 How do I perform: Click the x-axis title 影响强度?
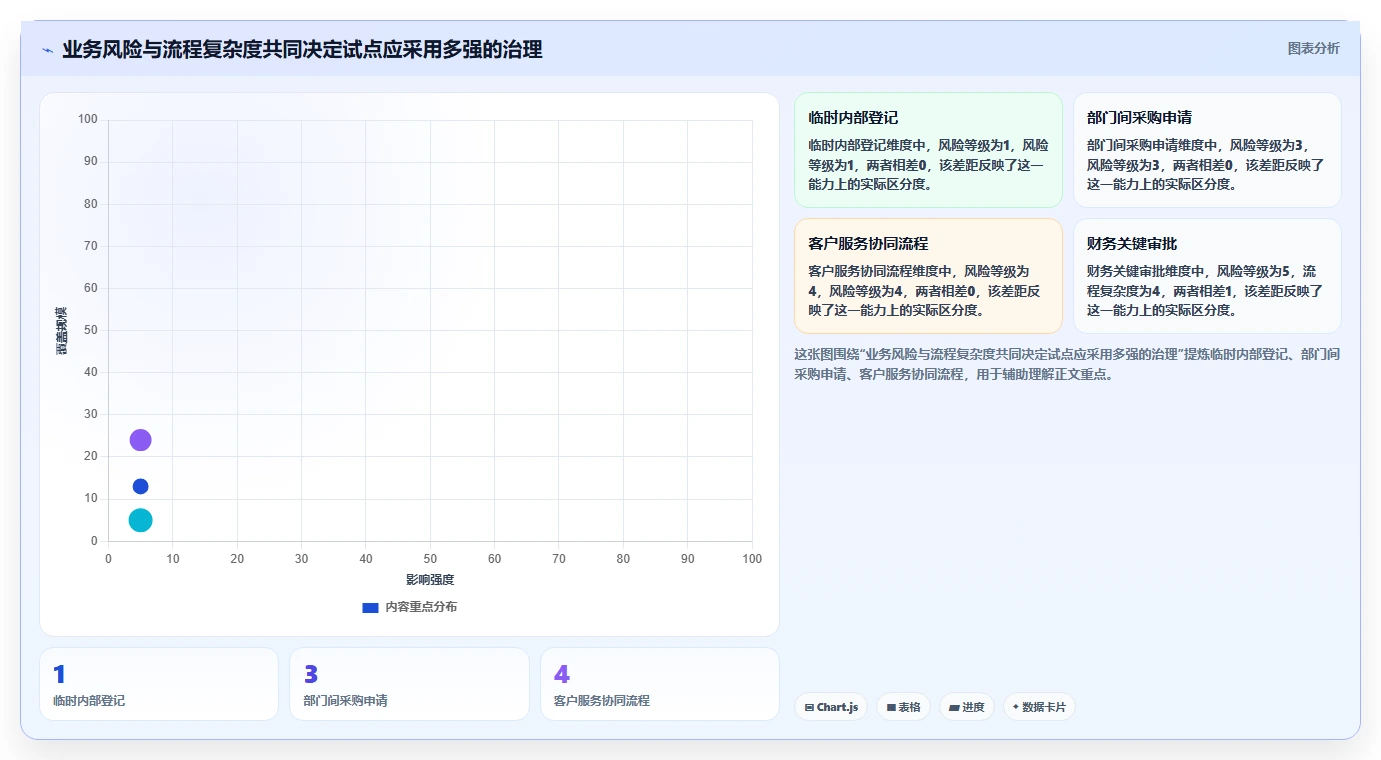[x=430, y=580]
